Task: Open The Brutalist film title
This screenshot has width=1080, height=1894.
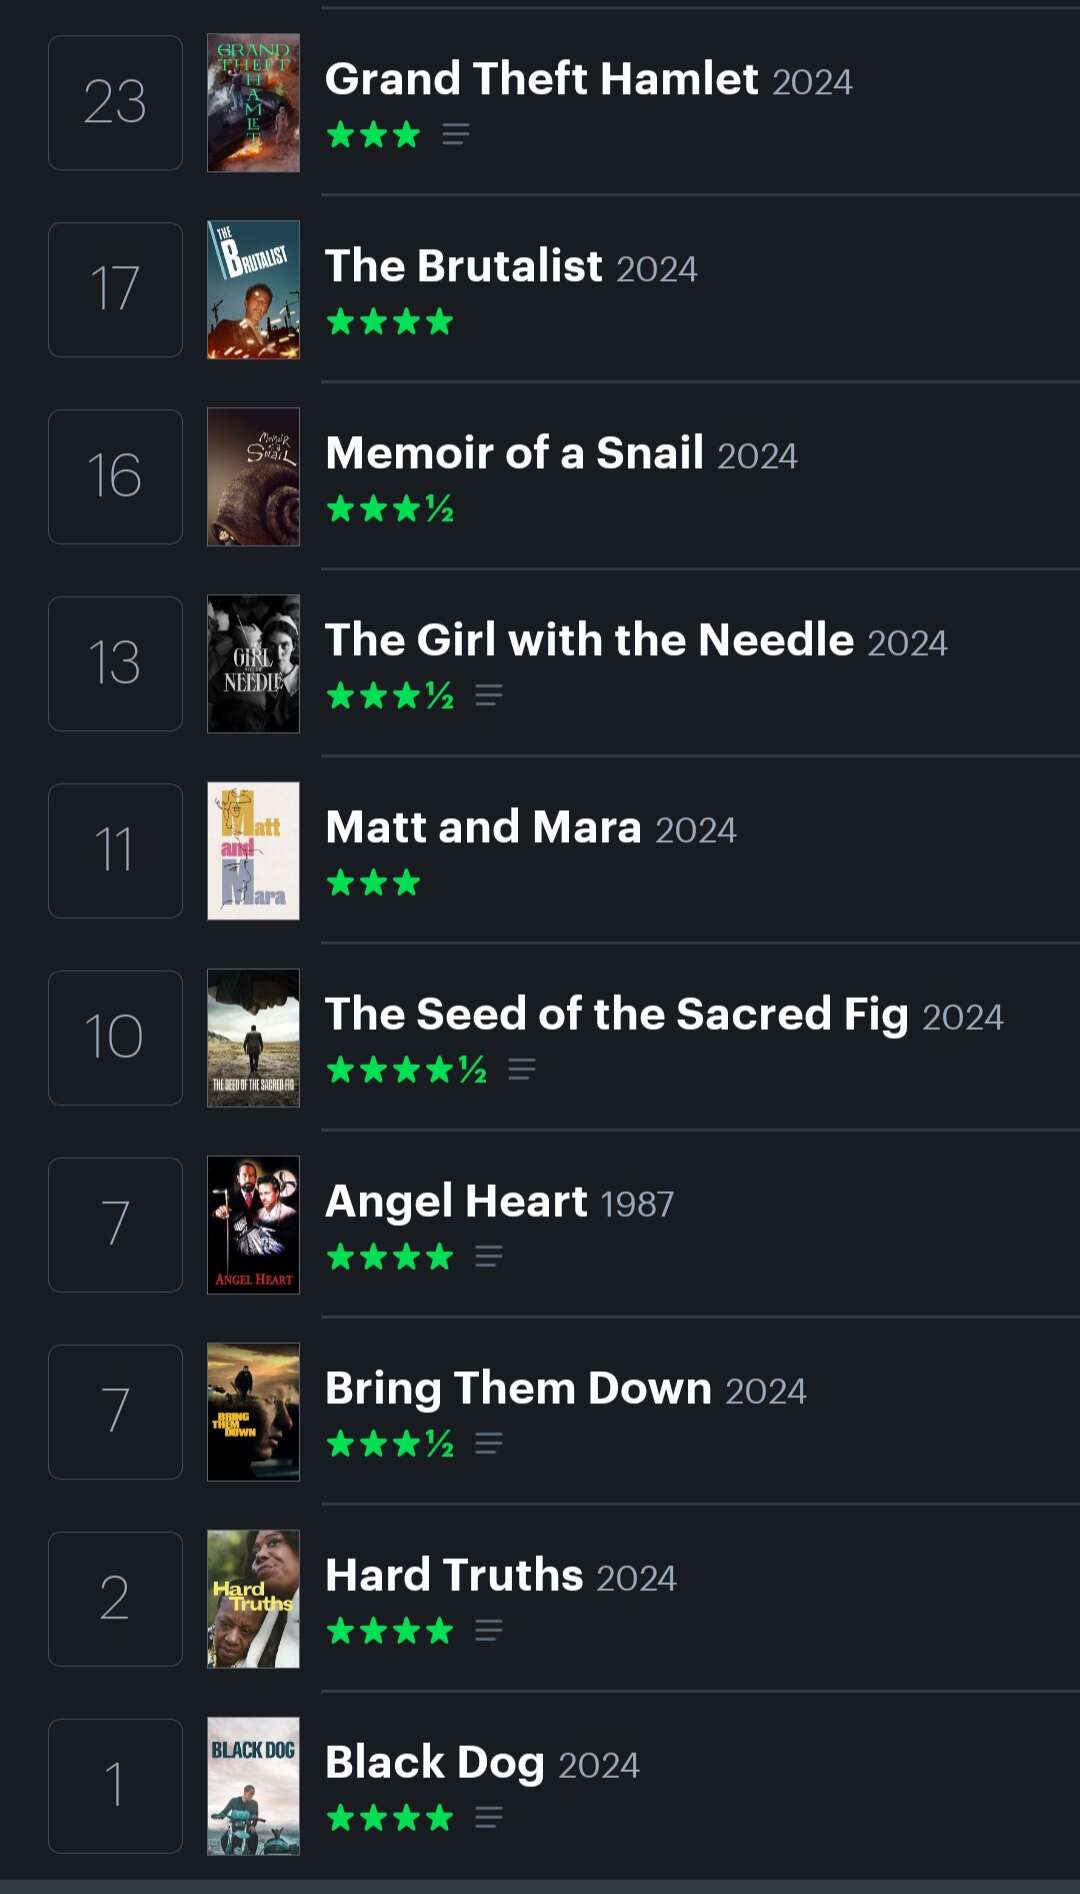Action: [x=464, y=266]
